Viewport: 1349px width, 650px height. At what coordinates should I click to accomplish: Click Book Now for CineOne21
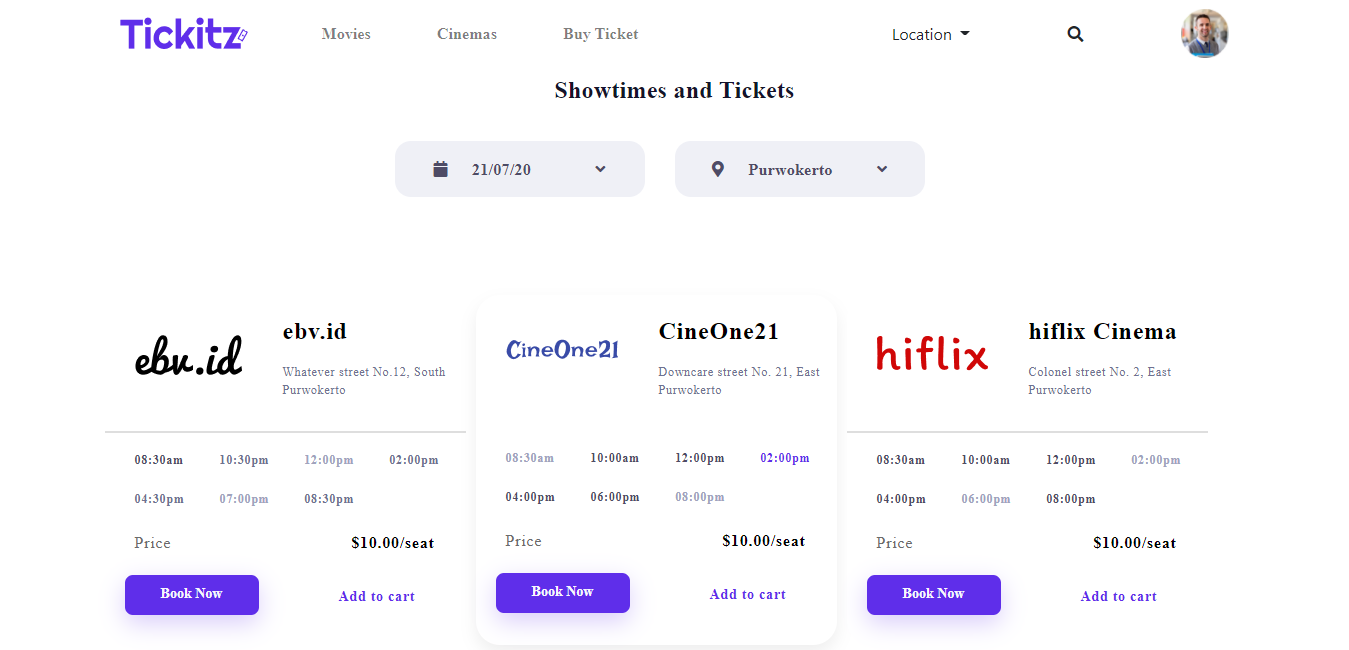click(562, 592)
